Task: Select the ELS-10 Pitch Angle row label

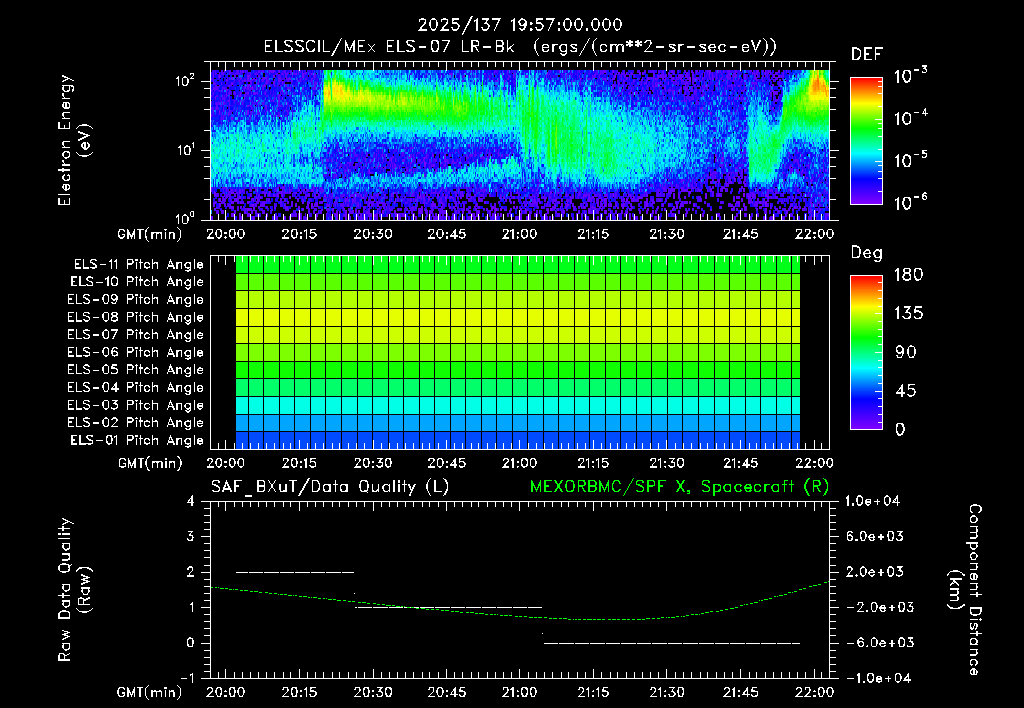Action: click(x=137, y=282)
